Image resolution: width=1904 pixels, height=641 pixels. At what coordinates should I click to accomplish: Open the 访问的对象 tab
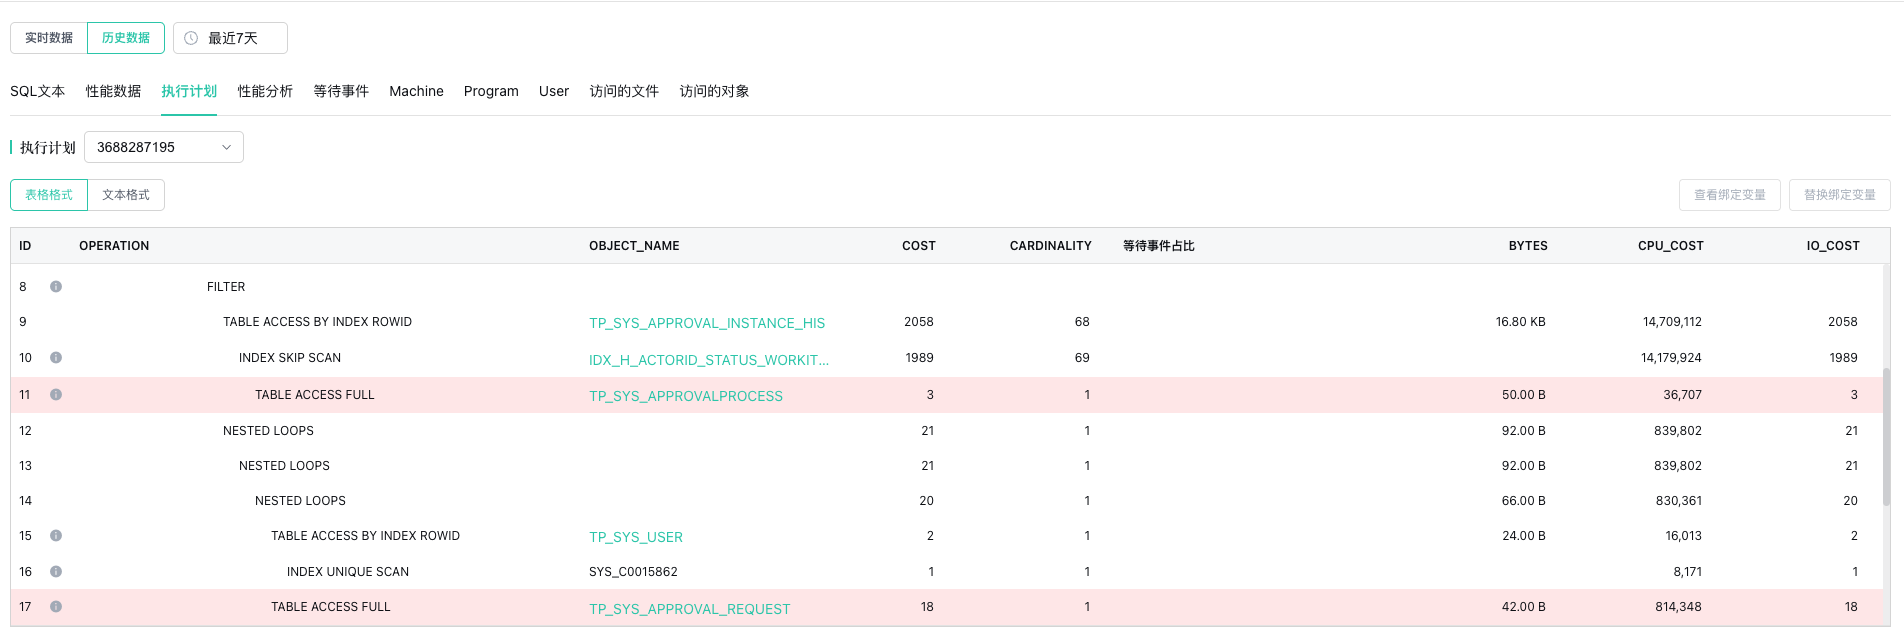[714, 91]
